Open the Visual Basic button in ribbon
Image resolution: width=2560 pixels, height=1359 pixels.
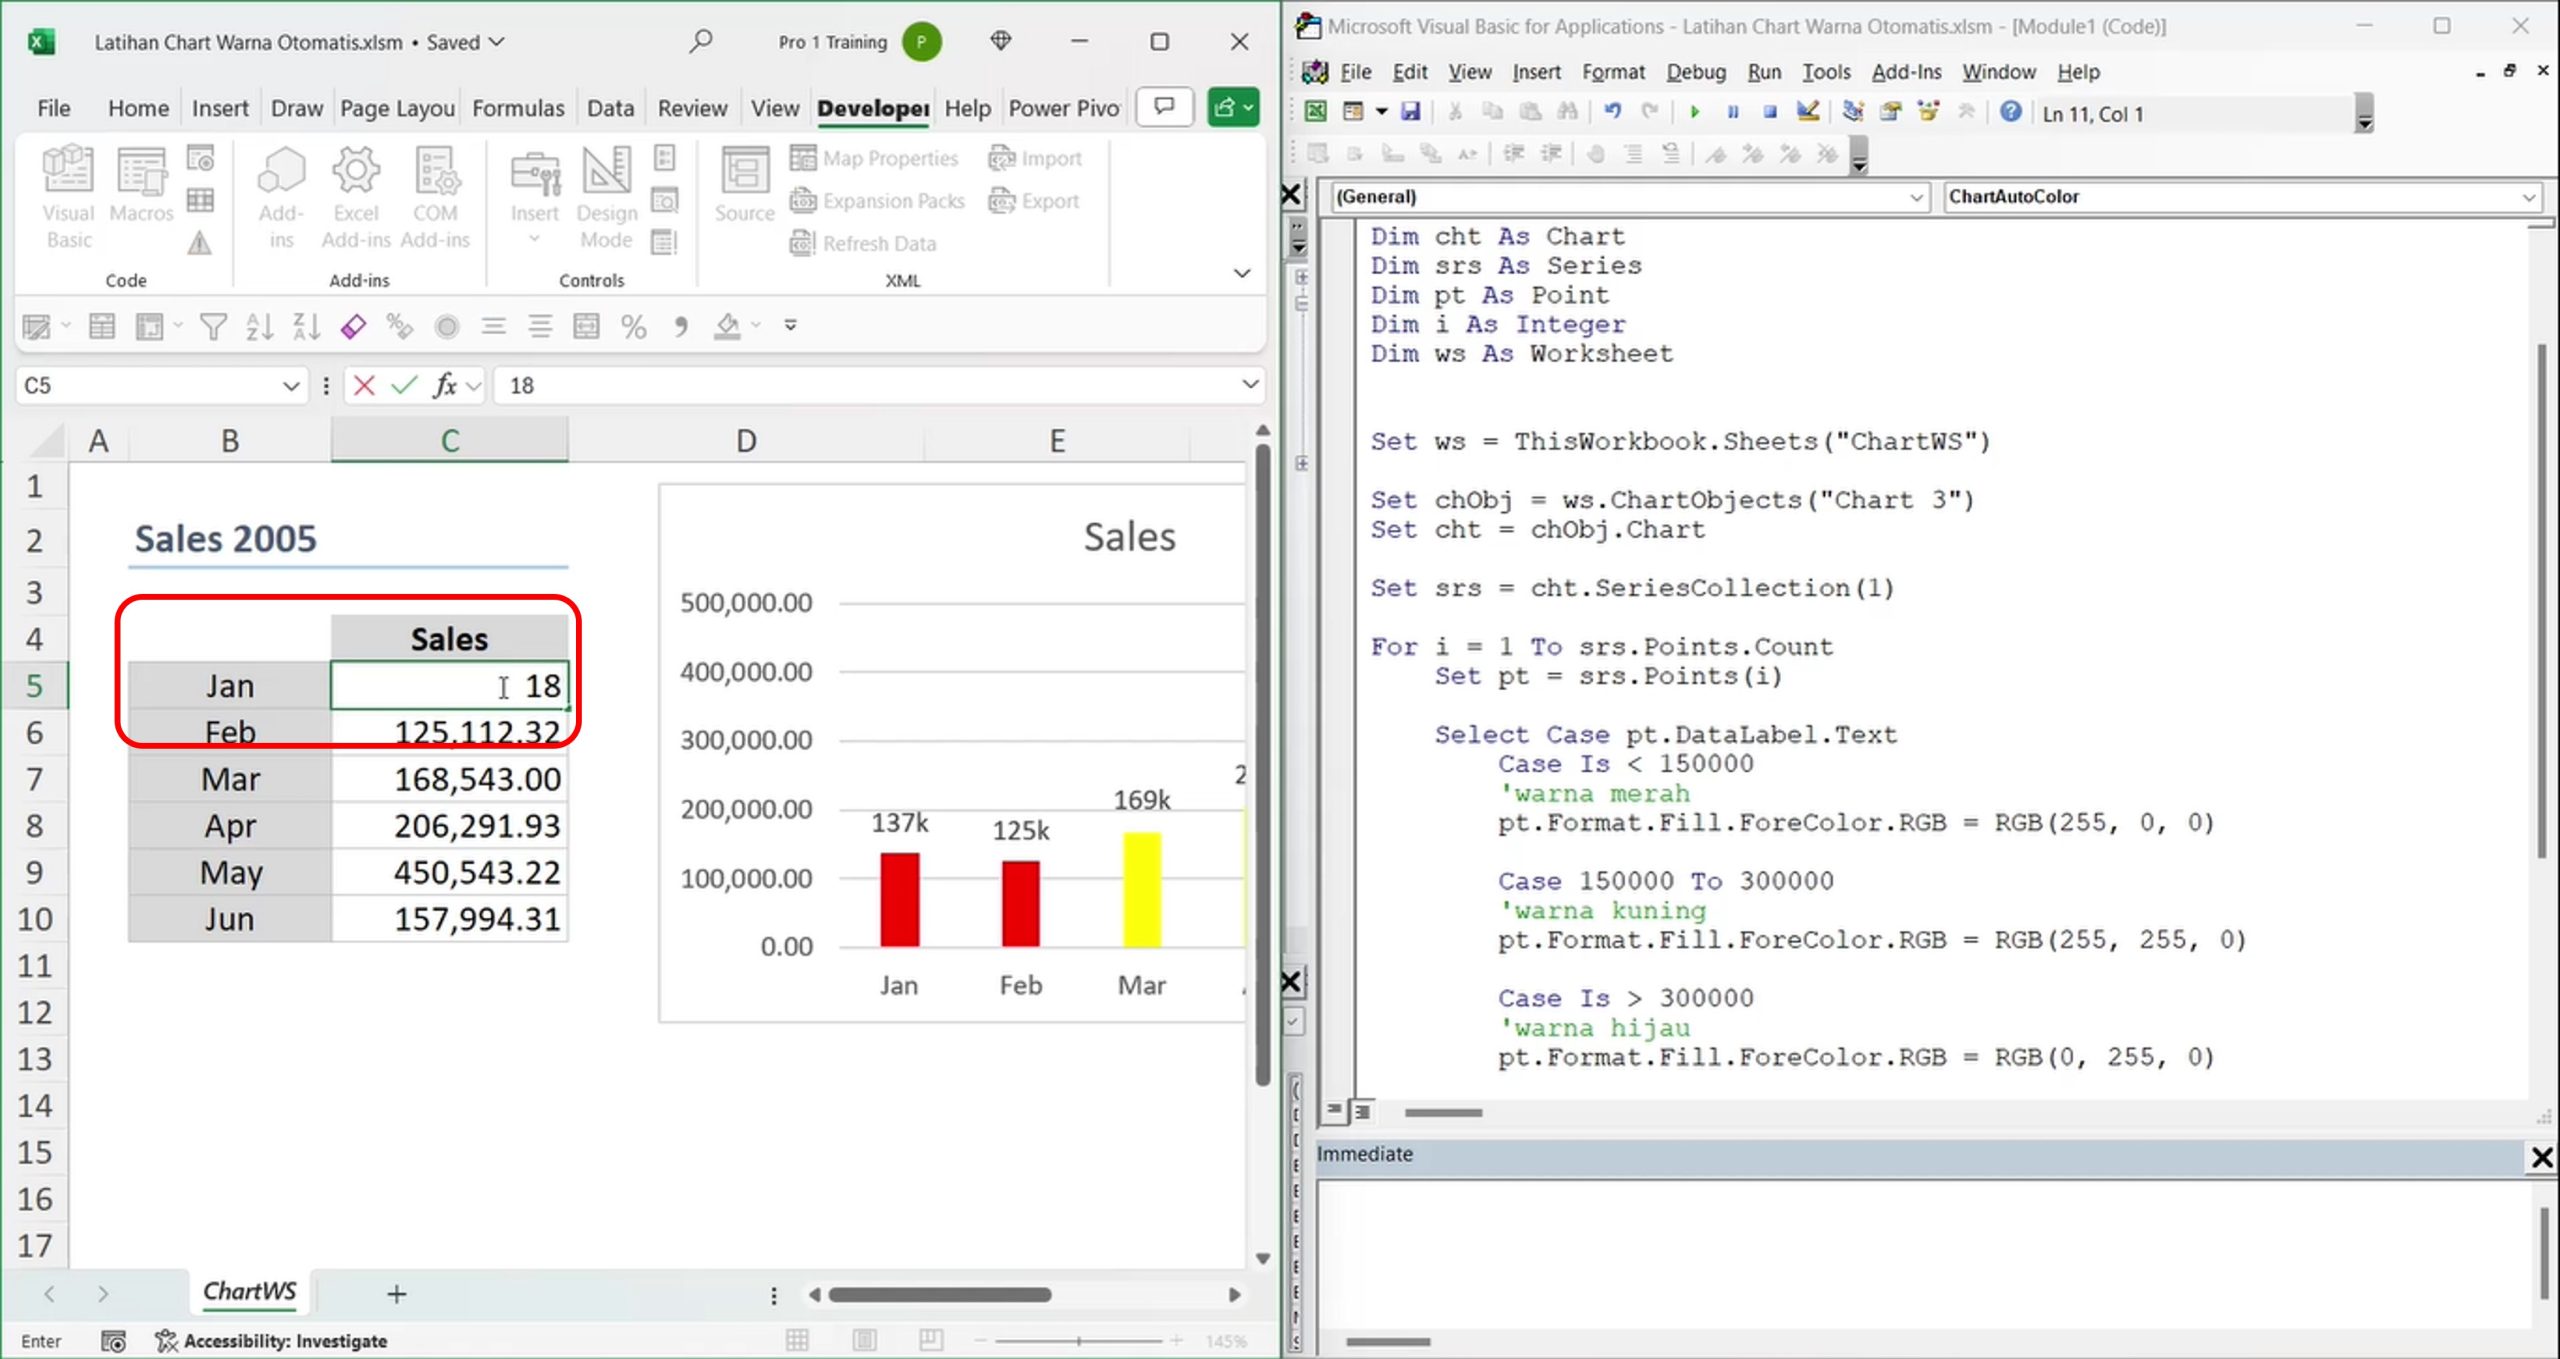point(68,196)
